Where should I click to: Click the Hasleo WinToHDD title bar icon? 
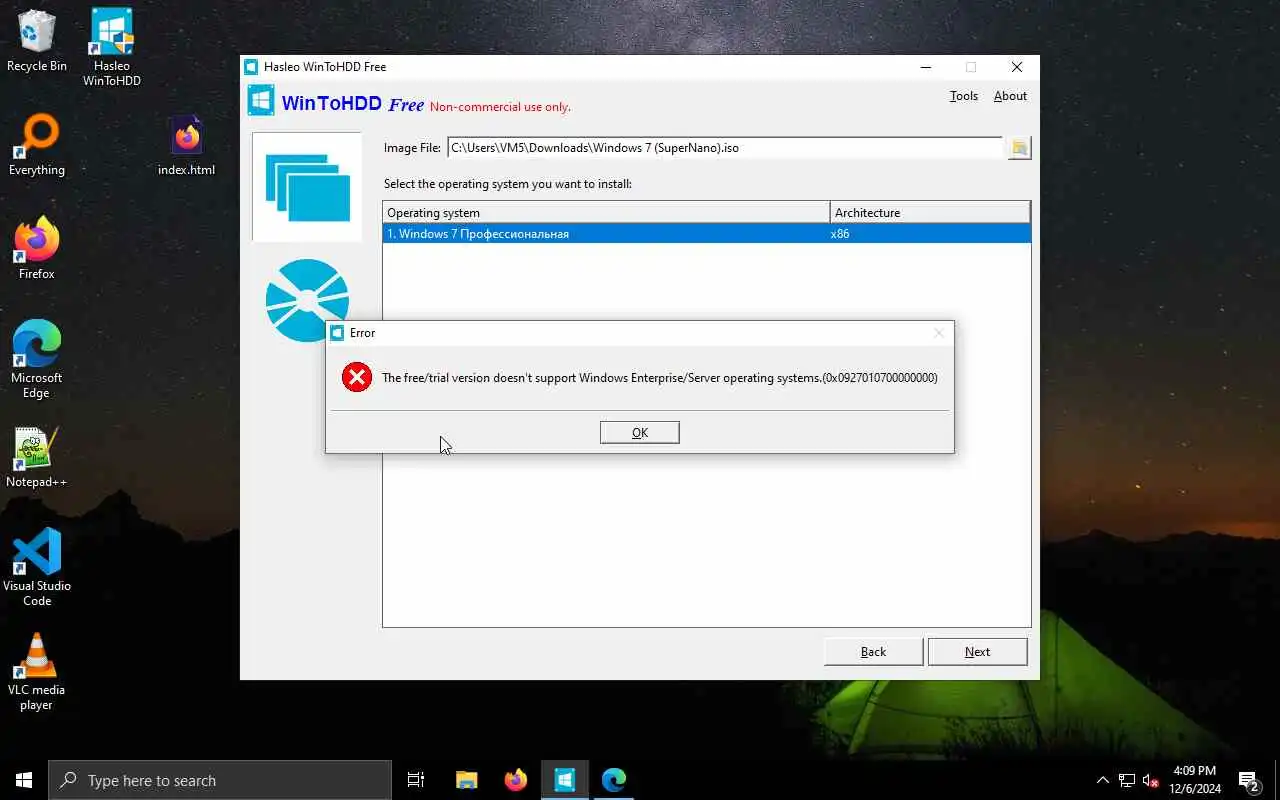pyautogui.click(x=251, y=67)
